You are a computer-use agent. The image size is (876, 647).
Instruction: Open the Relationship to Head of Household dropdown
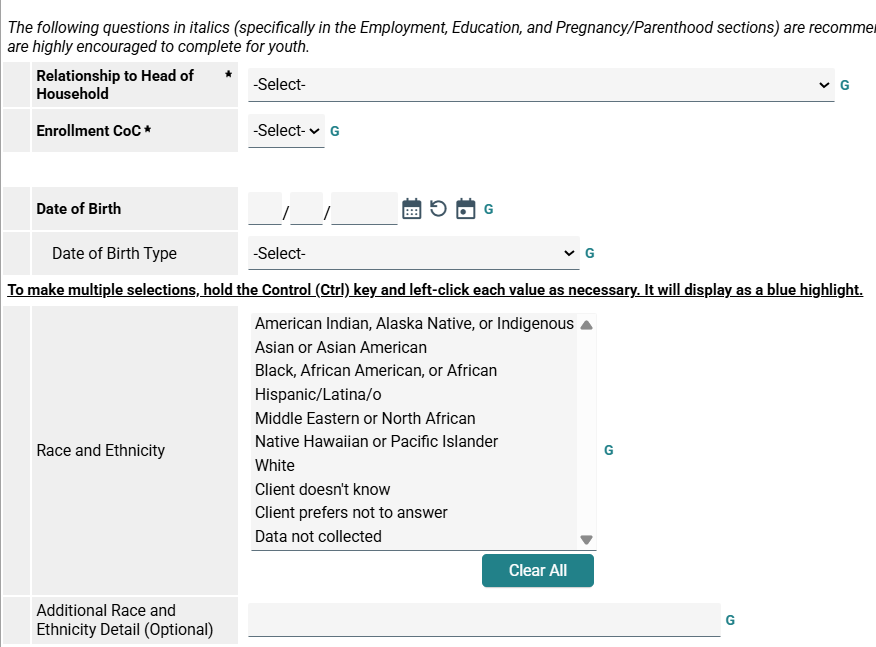[541, 85]
